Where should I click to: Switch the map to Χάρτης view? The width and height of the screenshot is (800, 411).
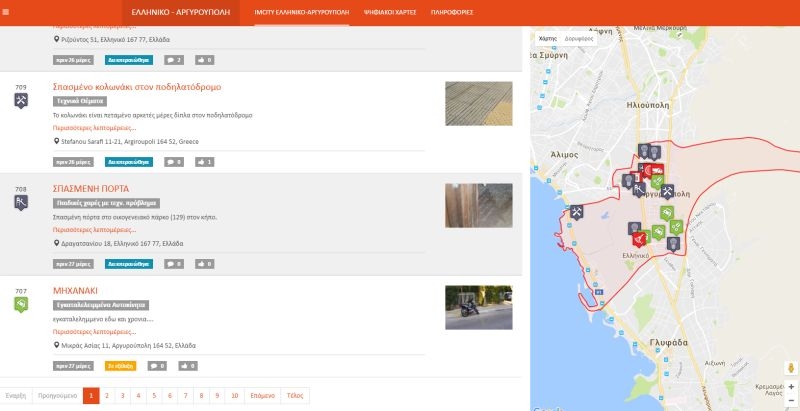coord(547,37)
